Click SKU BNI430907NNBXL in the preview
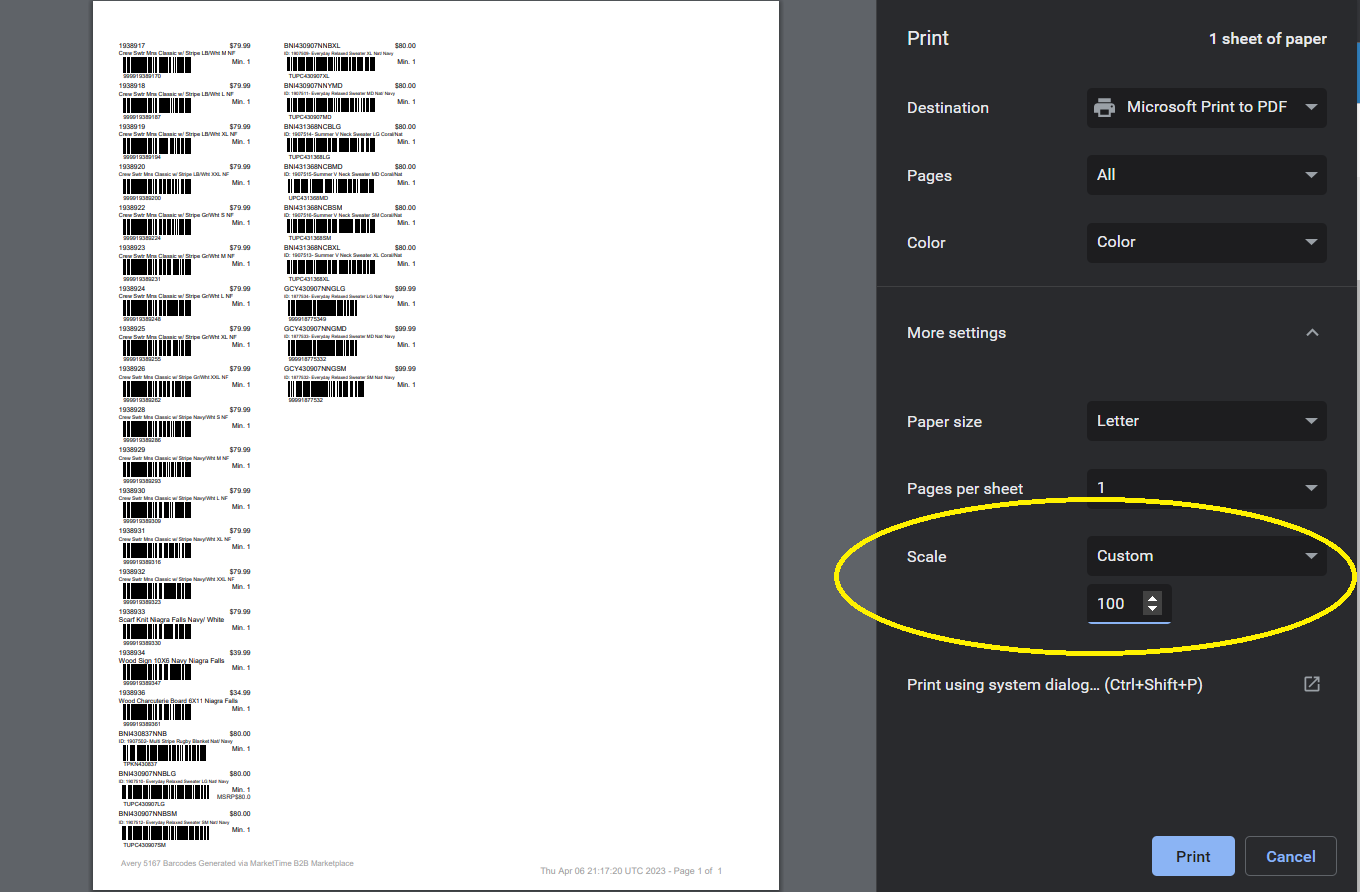Screen dimensions: 1360x892 click(x=312, y=46)
